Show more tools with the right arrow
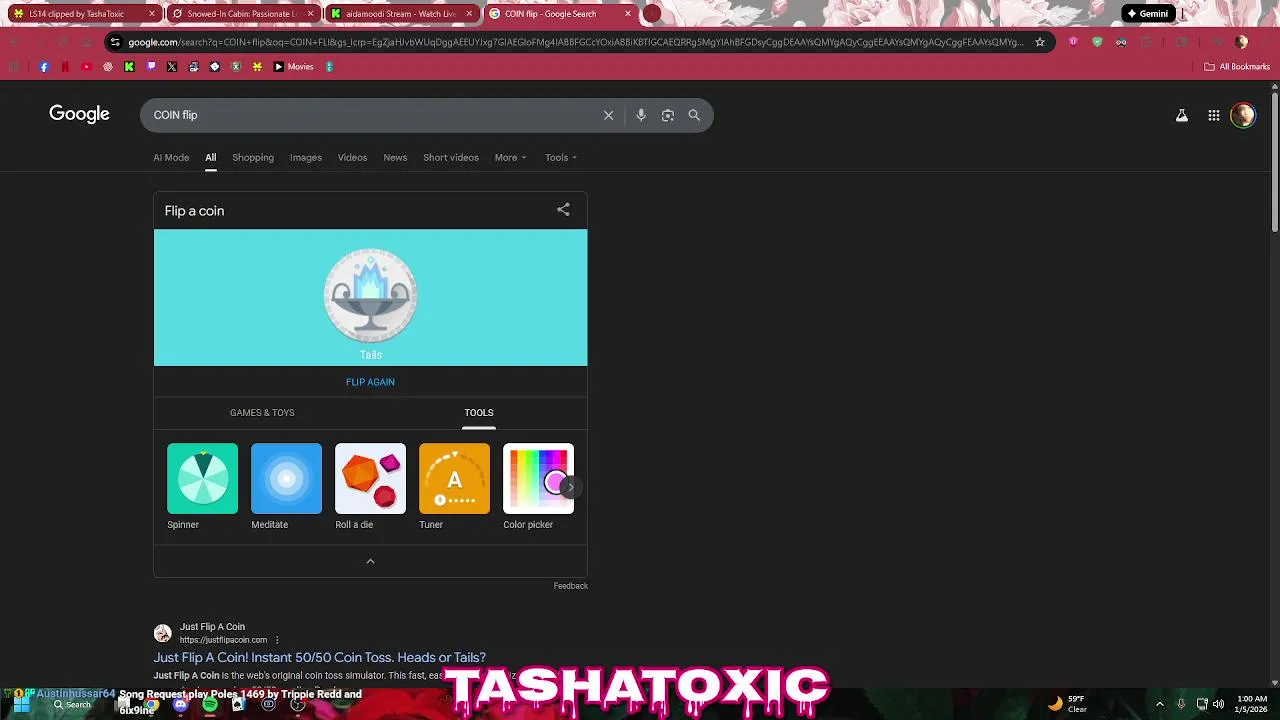 pyautogui.click(x=570, y=487)
